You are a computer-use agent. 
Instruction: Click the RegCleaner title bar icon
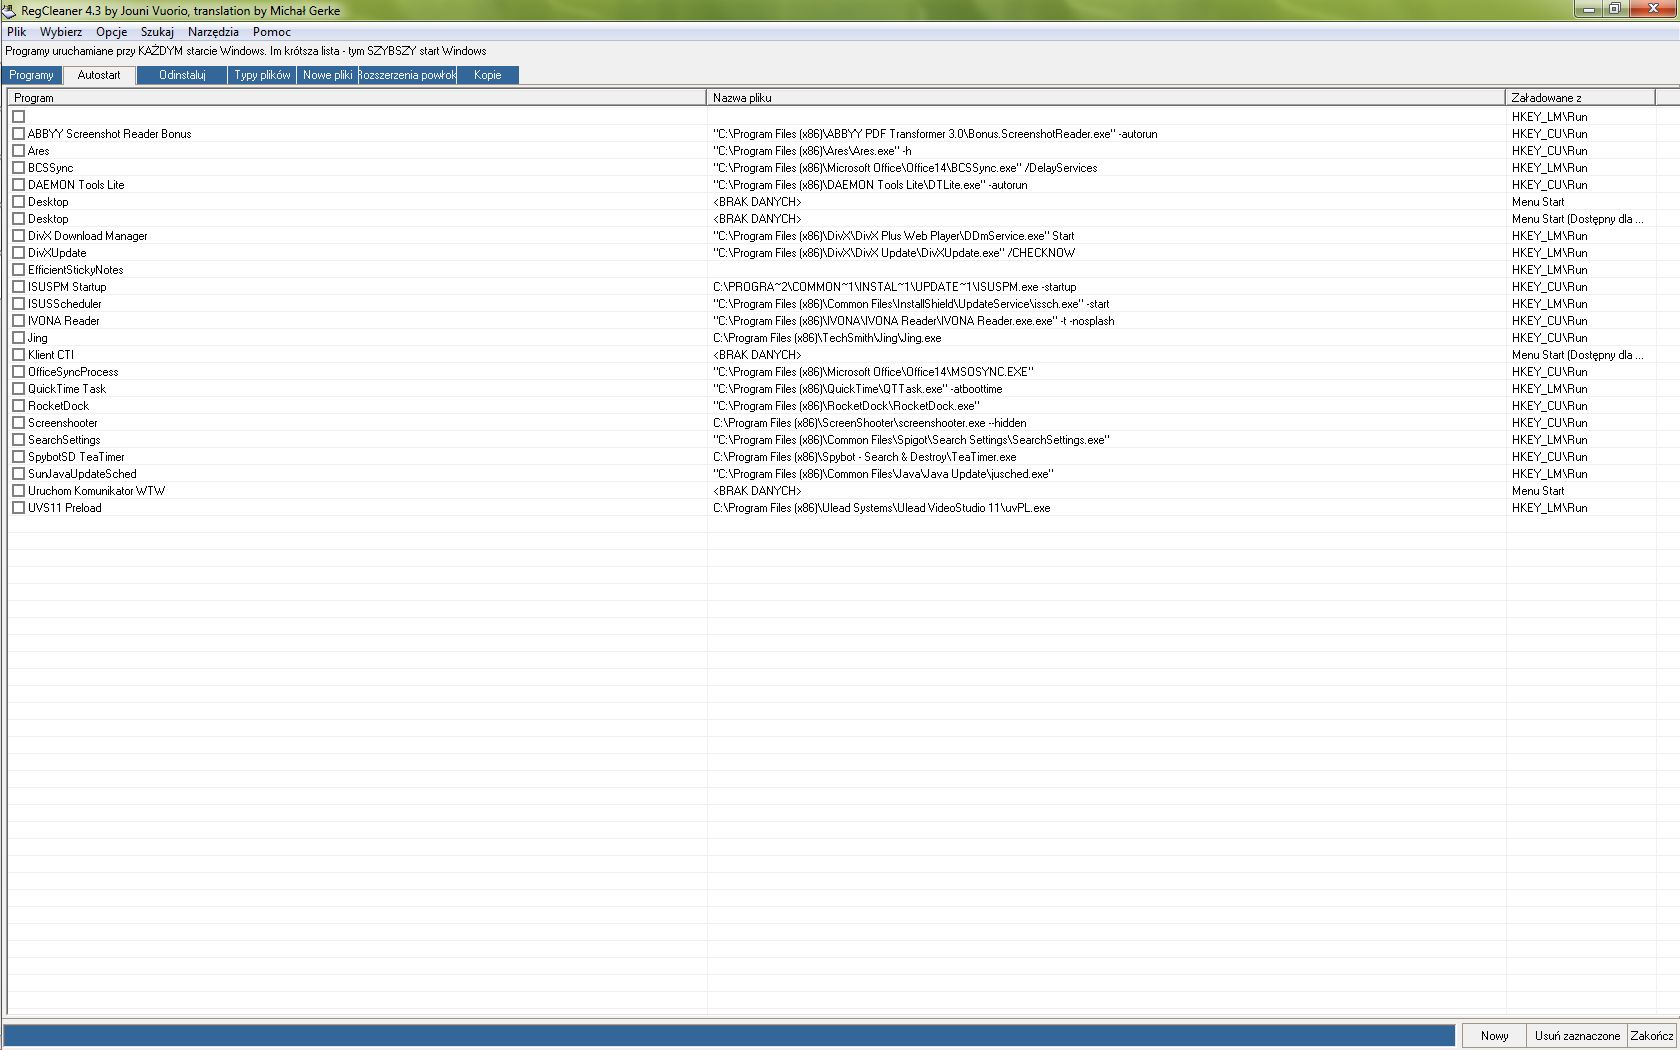(x=9, y=11)
